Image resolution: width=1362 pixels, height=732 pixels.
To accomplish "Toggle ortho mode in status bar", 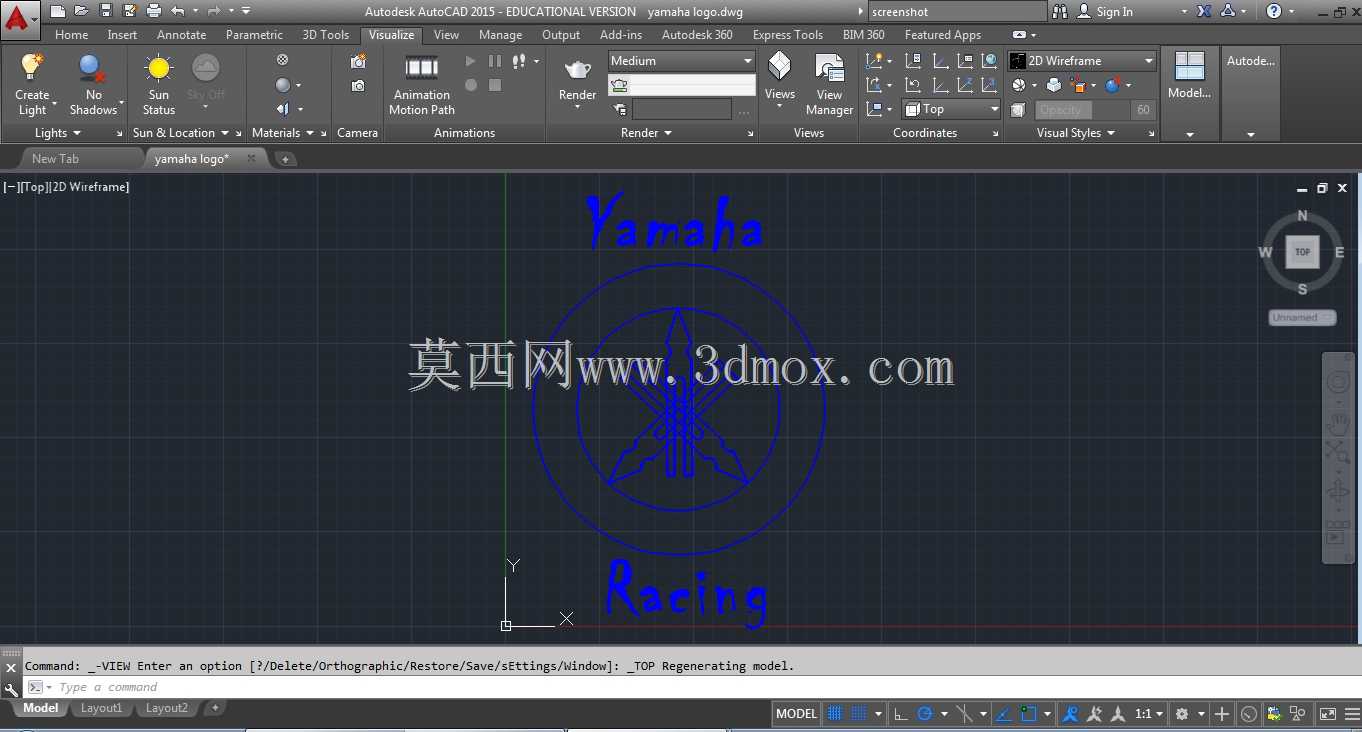I will tap(901, 714).
